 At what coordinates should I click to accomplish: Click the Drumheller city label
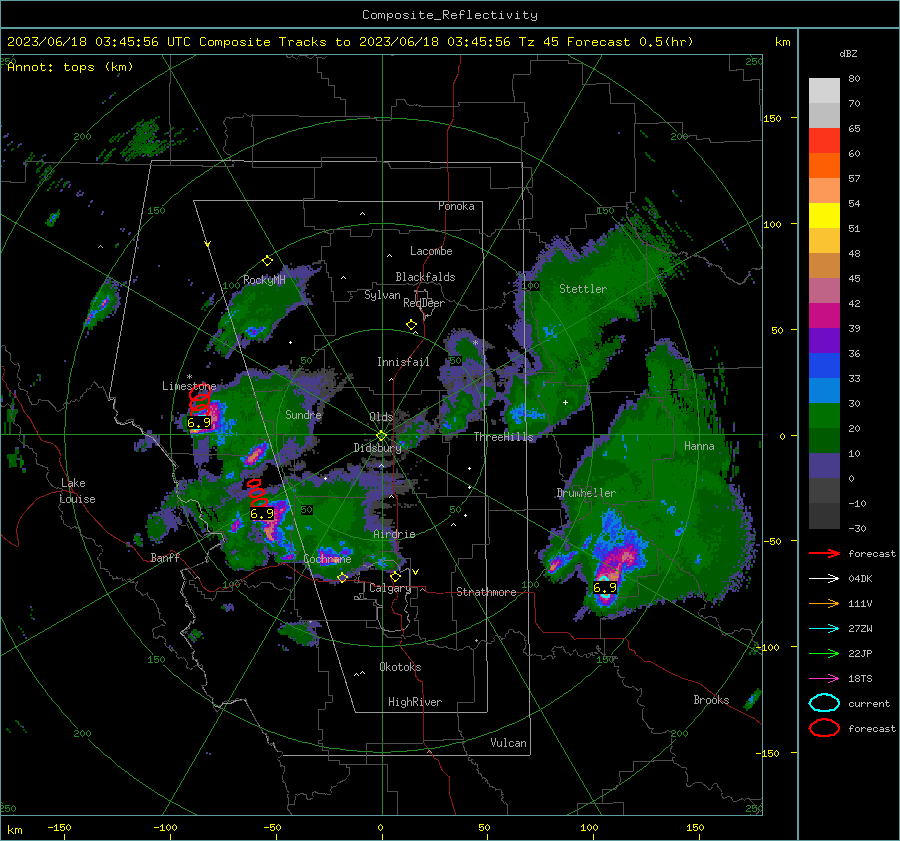(x=586, y=493)
